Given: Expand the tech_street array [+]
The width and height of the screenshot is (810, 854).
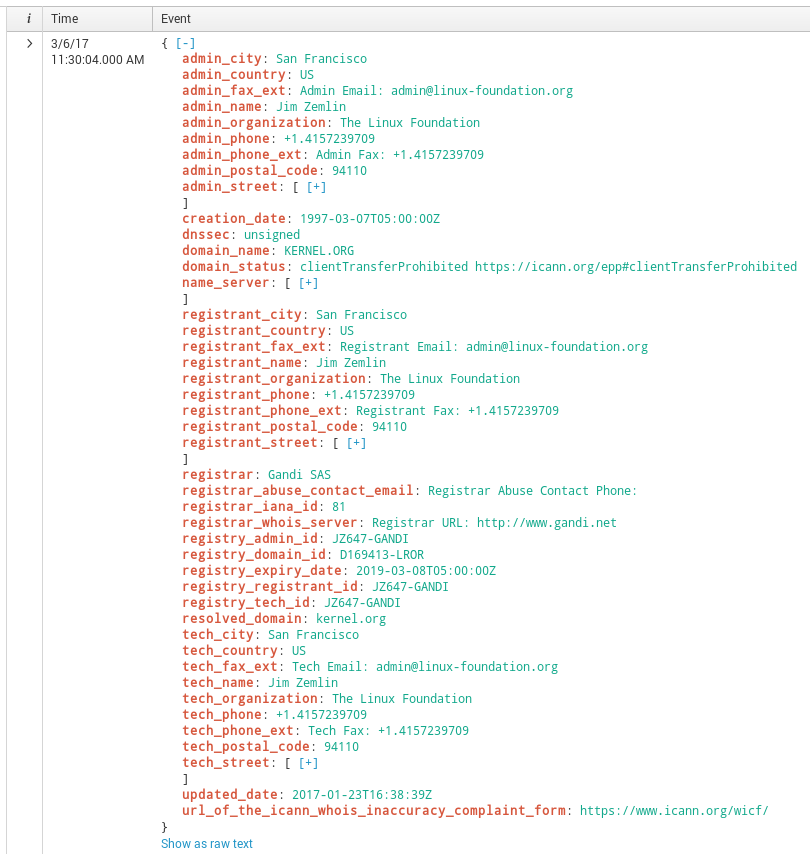Looking at the screenshot, I should [308, 762].
